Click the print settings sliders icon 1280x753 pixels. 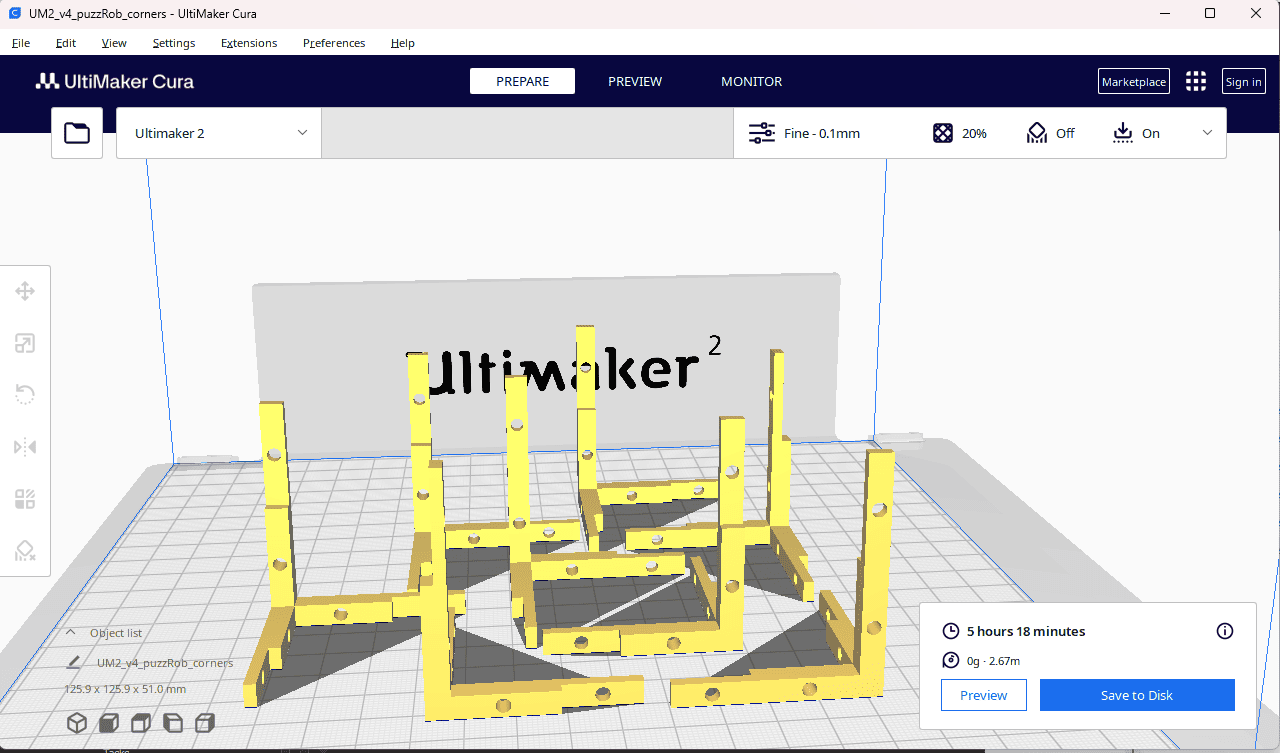[x=762, y=133]
